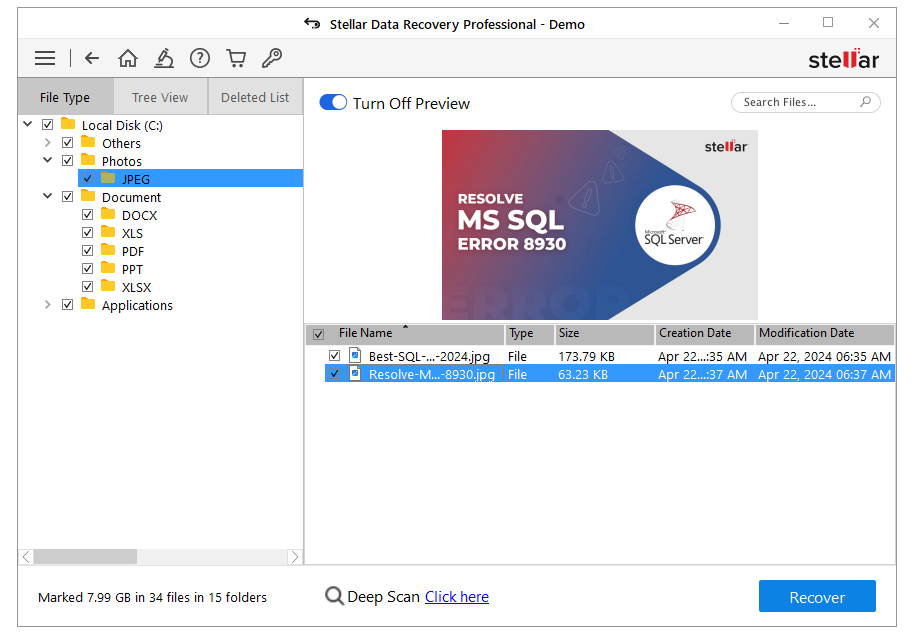Image resolution: width=913 pixels, height=634 pixels.
Task: Switch to the Deleted List tab
Action: [255, 97]
